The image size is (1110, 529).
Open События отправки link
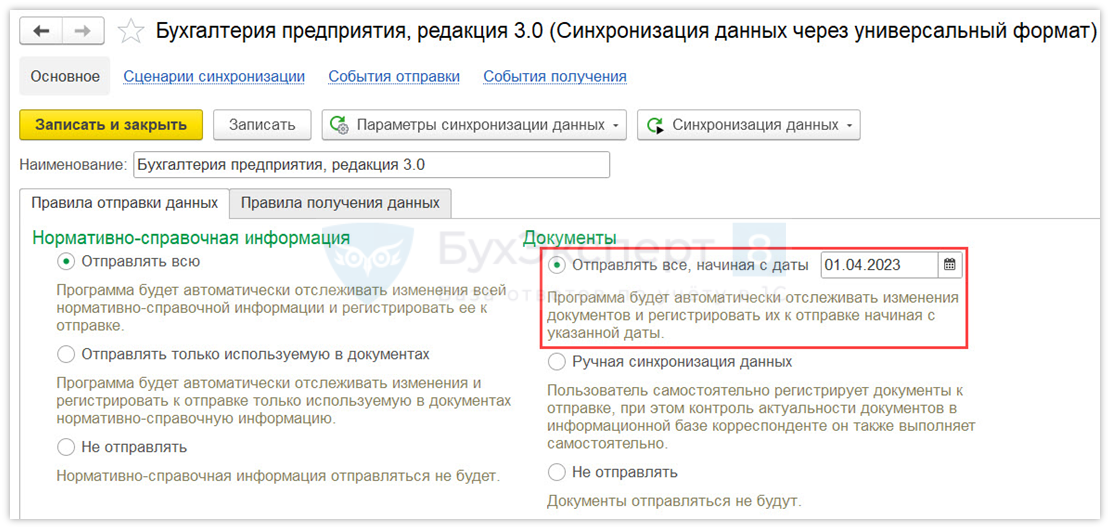point(394,76)
